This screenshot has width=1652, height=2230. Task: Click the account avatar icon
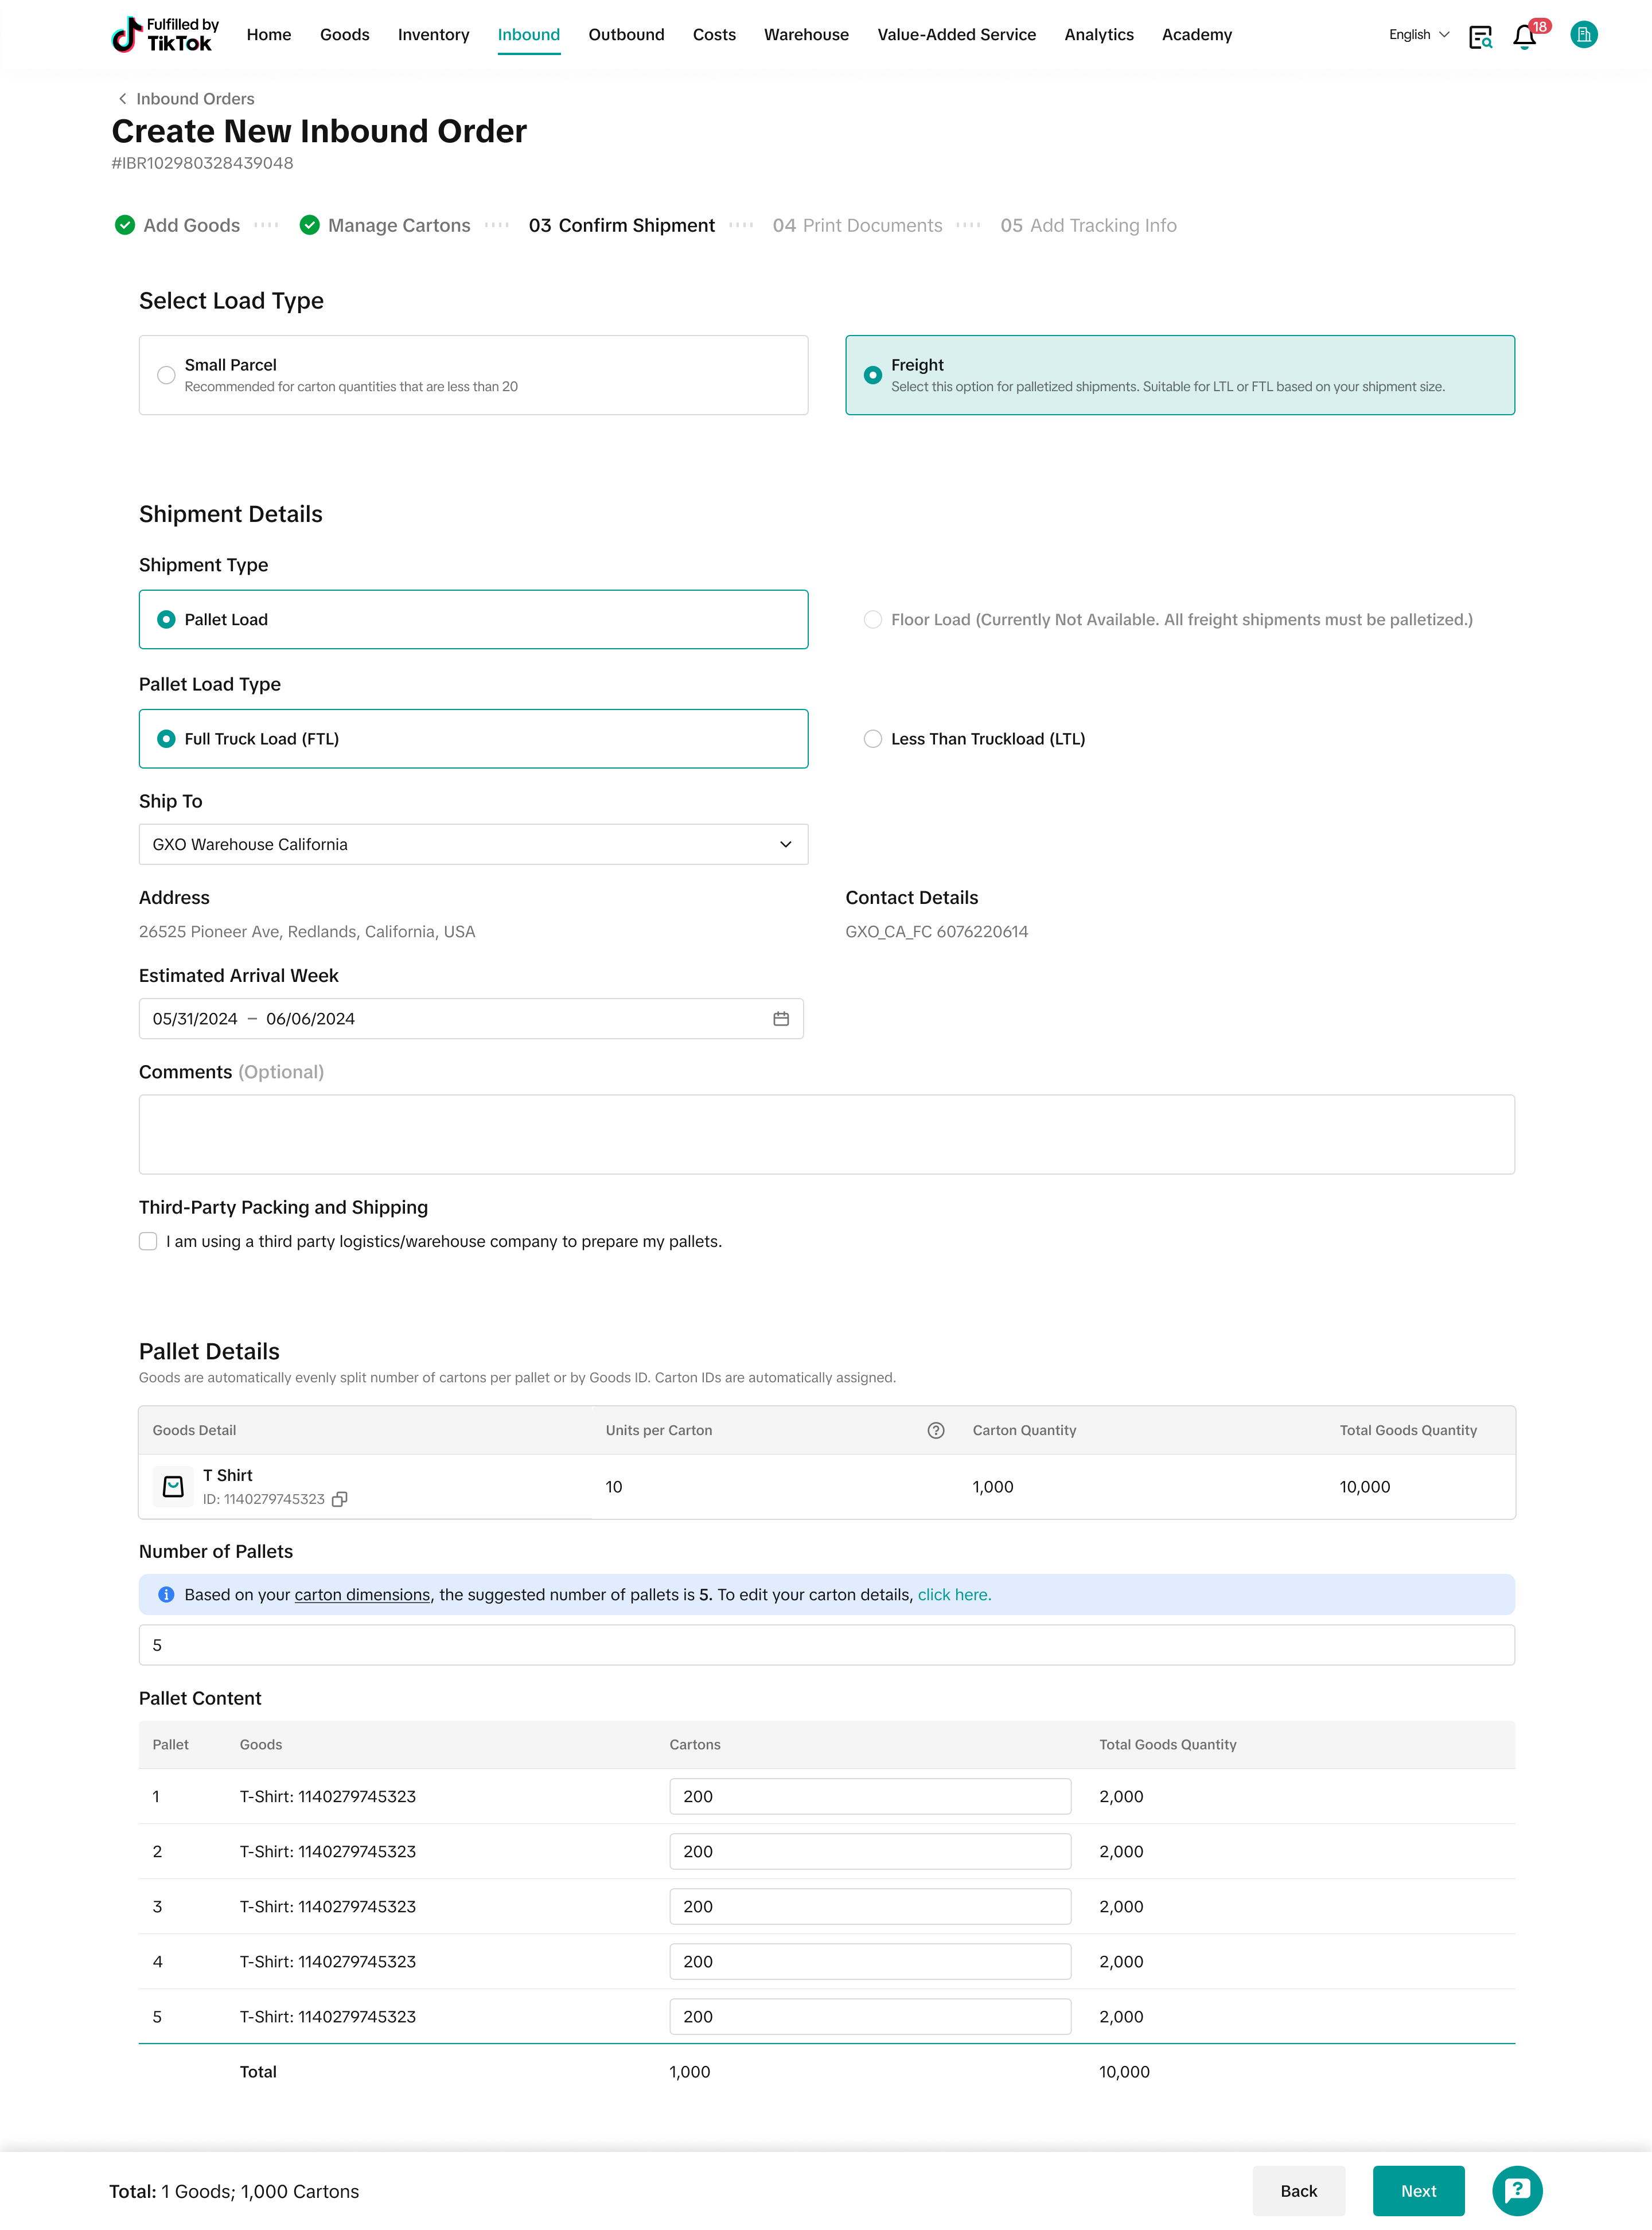[1583, 35]
